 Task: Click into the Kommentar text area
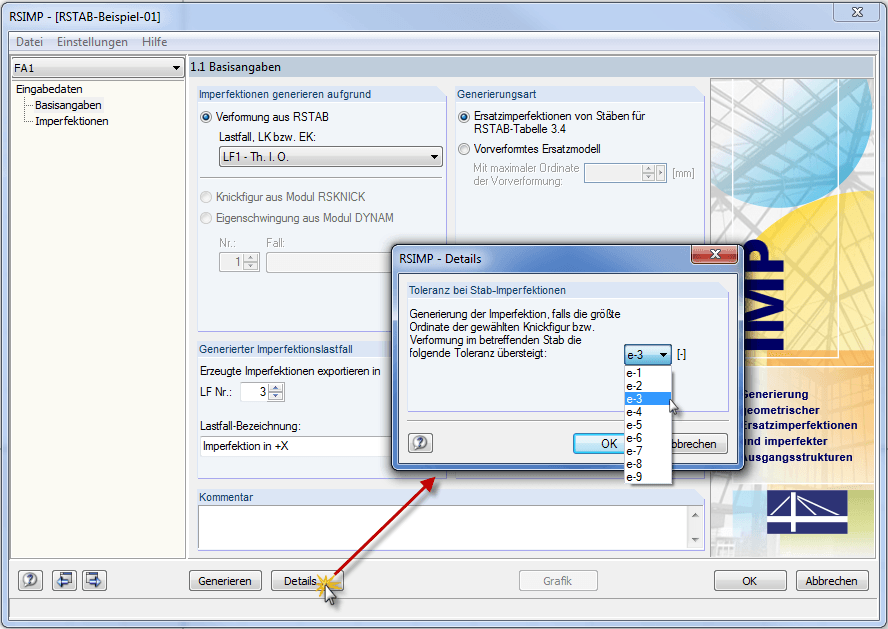[443, 528]
